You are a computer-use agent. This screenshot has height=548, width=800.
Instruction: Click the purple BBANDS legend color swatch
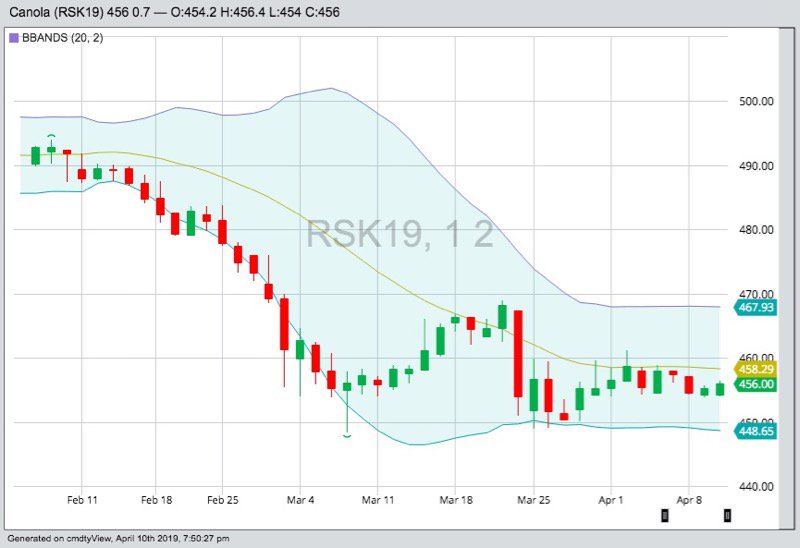point(14,38)
